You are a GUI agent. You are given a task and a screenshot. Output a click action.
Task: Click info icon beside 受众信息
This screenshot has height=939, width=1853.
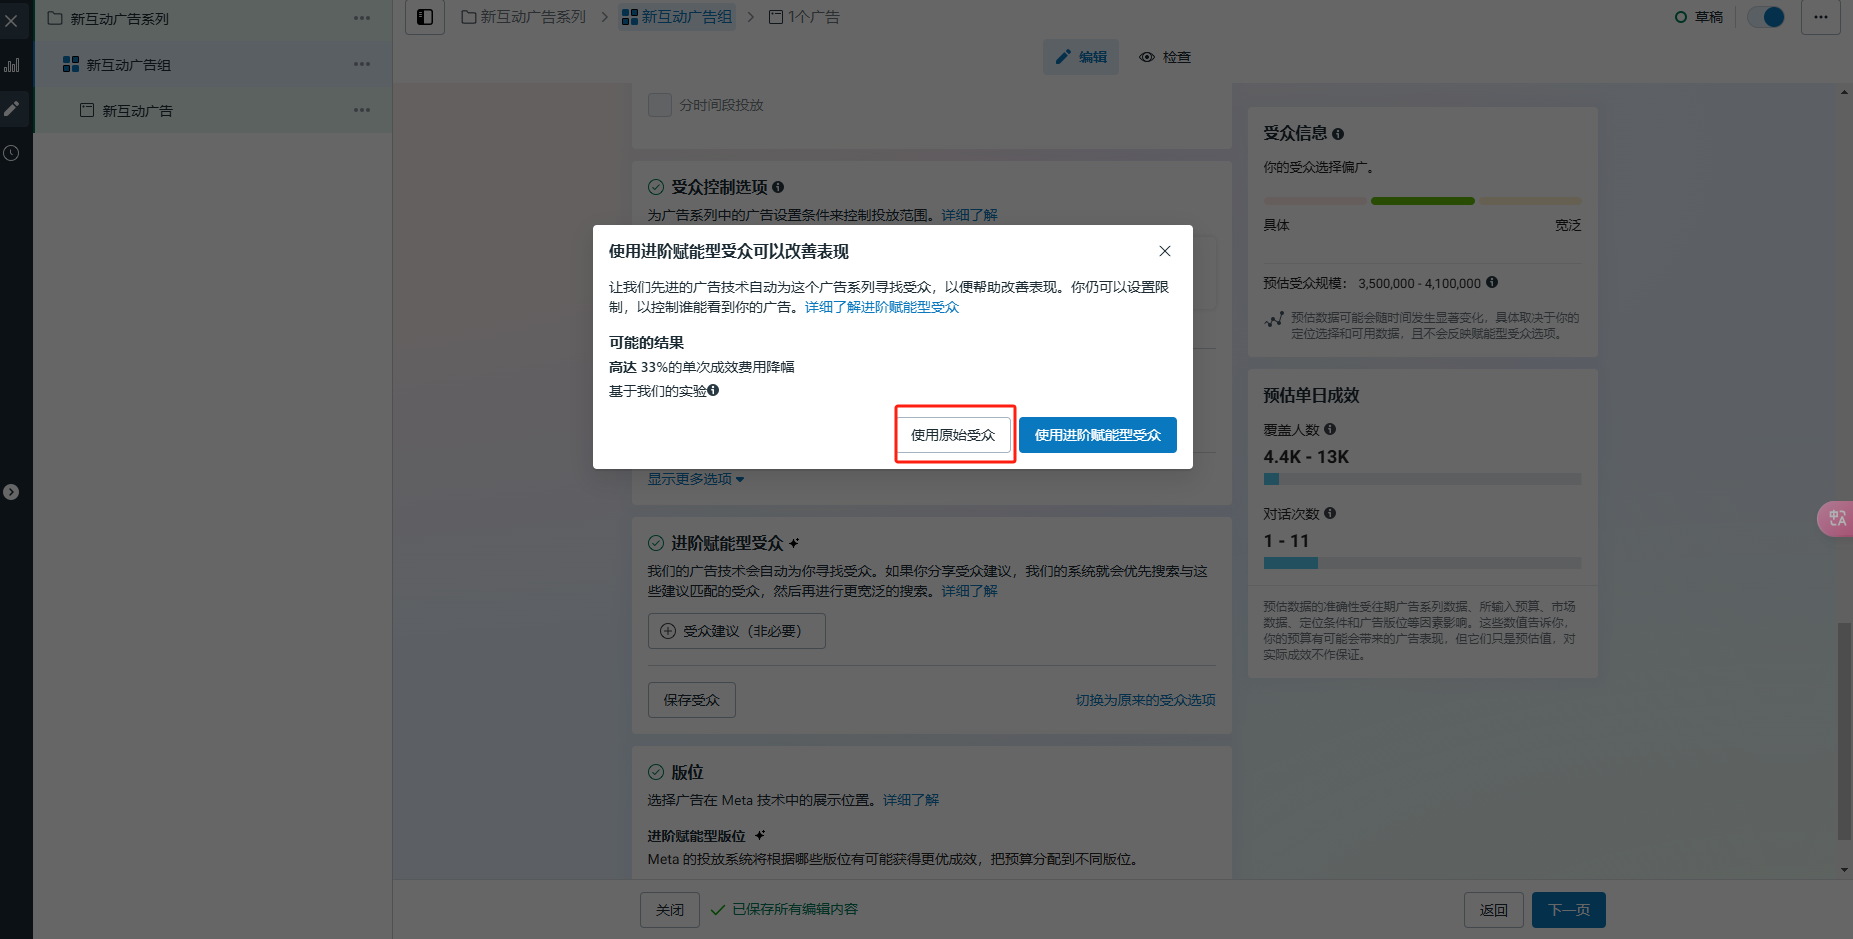tap(1338, 134)
